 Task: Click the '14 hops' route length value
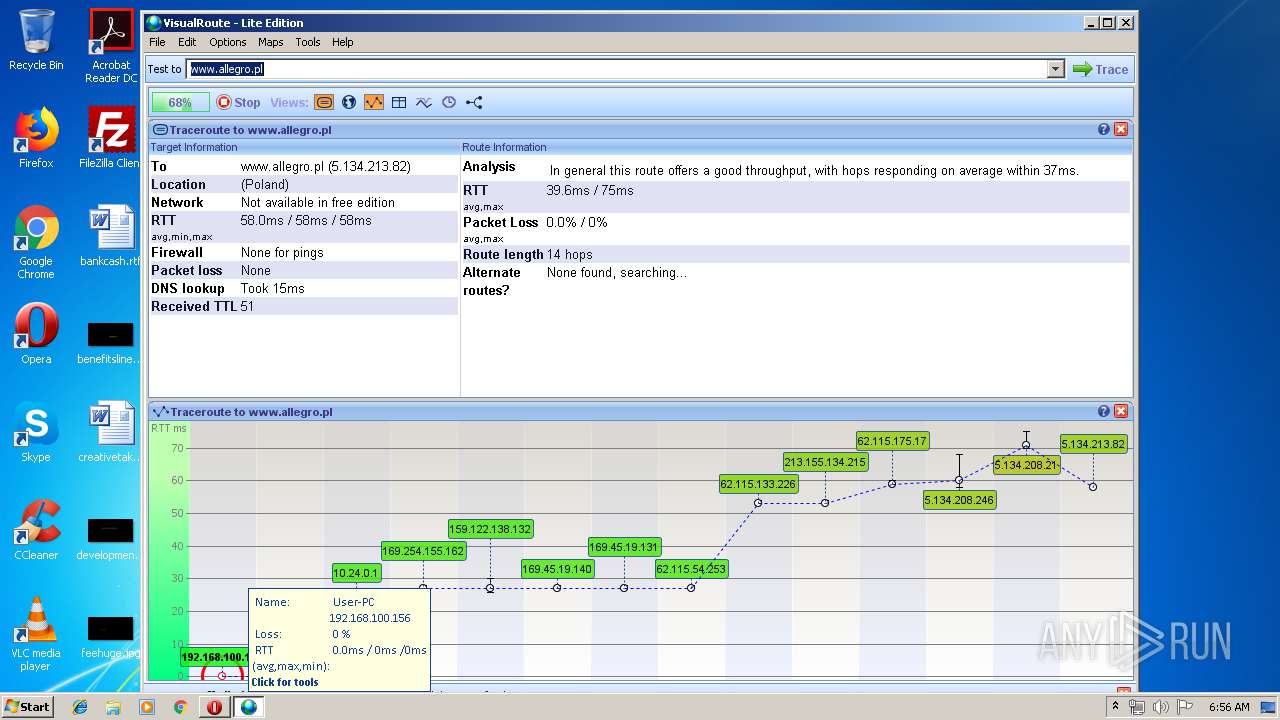click(569, 255)
